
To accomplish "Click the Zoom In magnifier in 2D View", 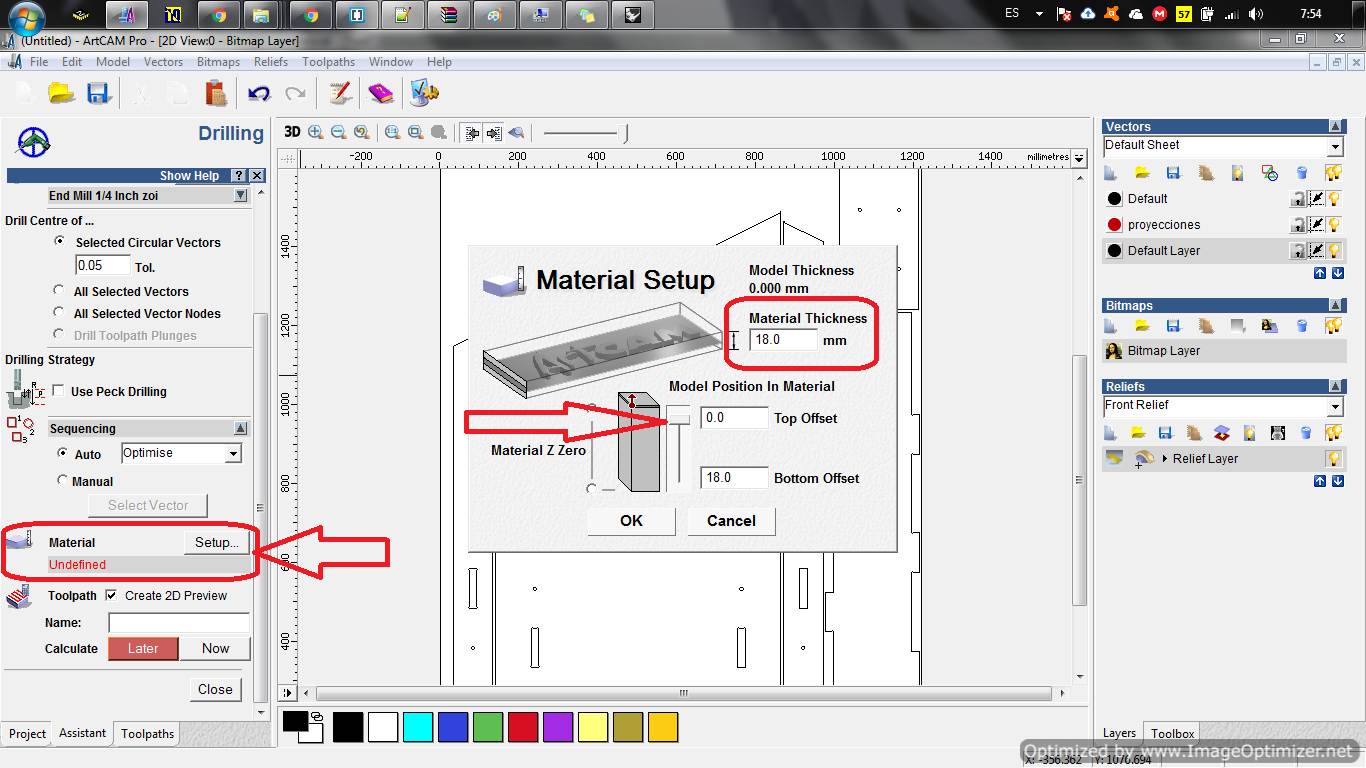I will click(316, 132).
